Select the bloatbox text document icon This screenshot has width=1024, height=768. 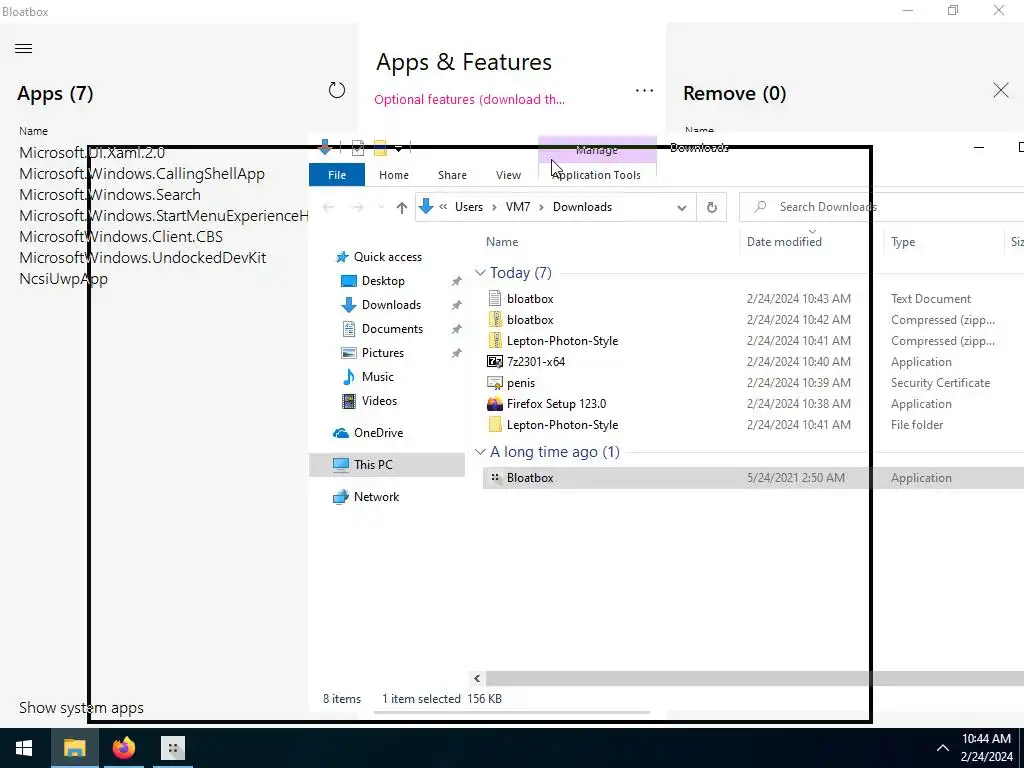click(495, 298)
